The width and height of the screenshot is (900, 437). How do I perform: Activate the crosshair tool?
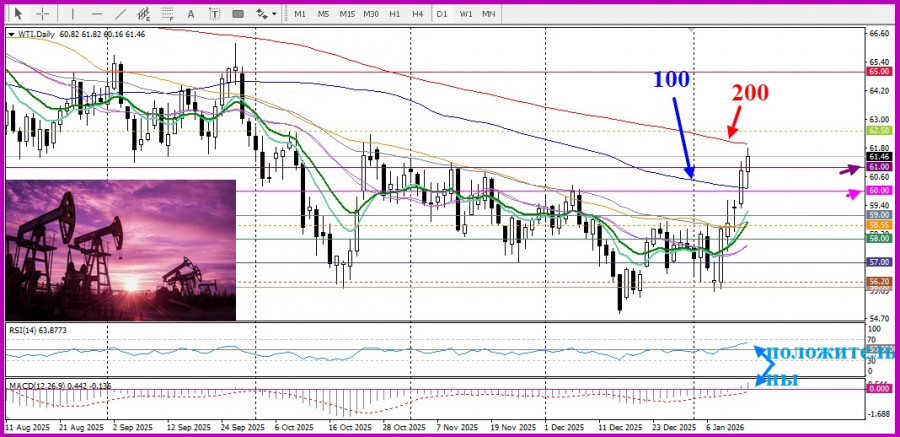(40, 13)
